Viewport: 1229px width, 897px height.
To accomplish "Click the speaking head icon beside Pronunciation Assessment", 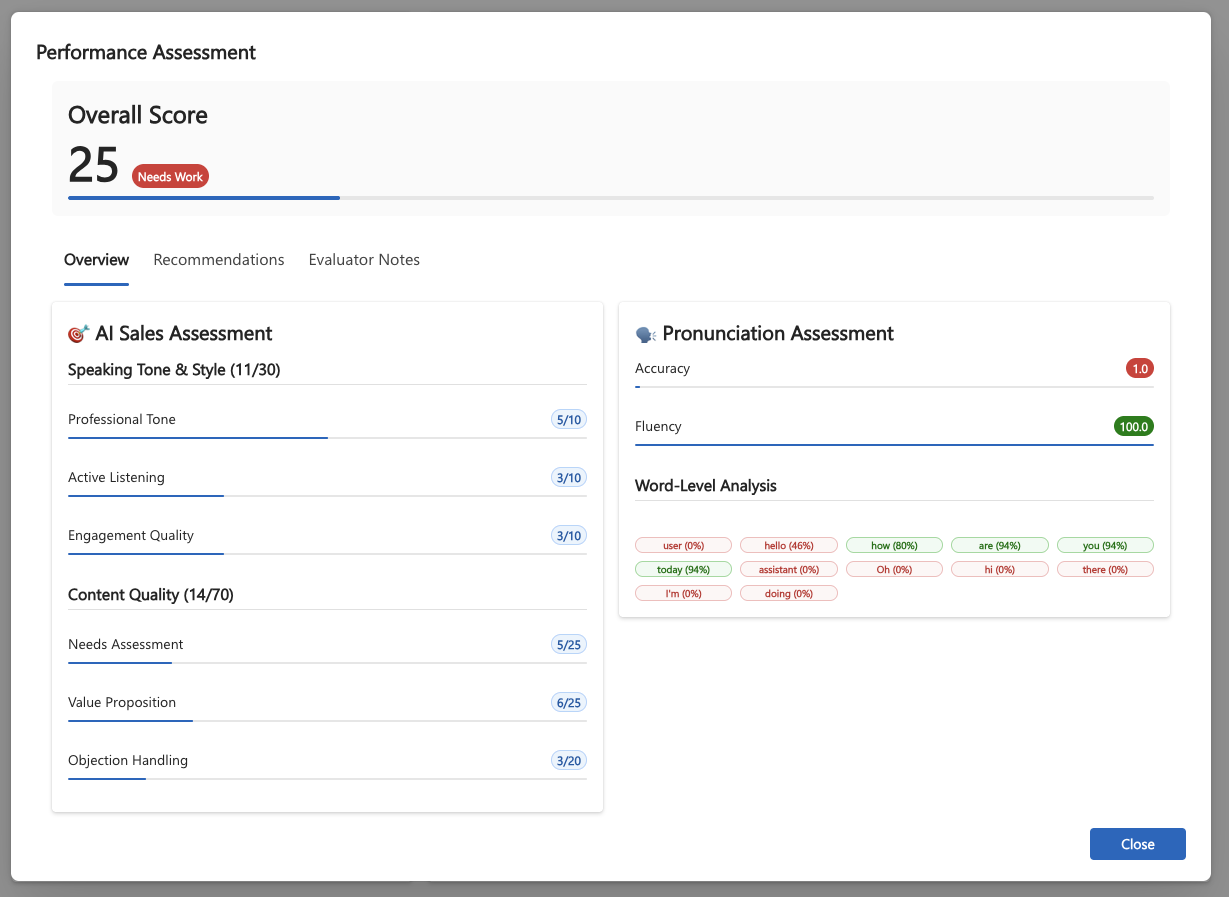I will point(645,334).
